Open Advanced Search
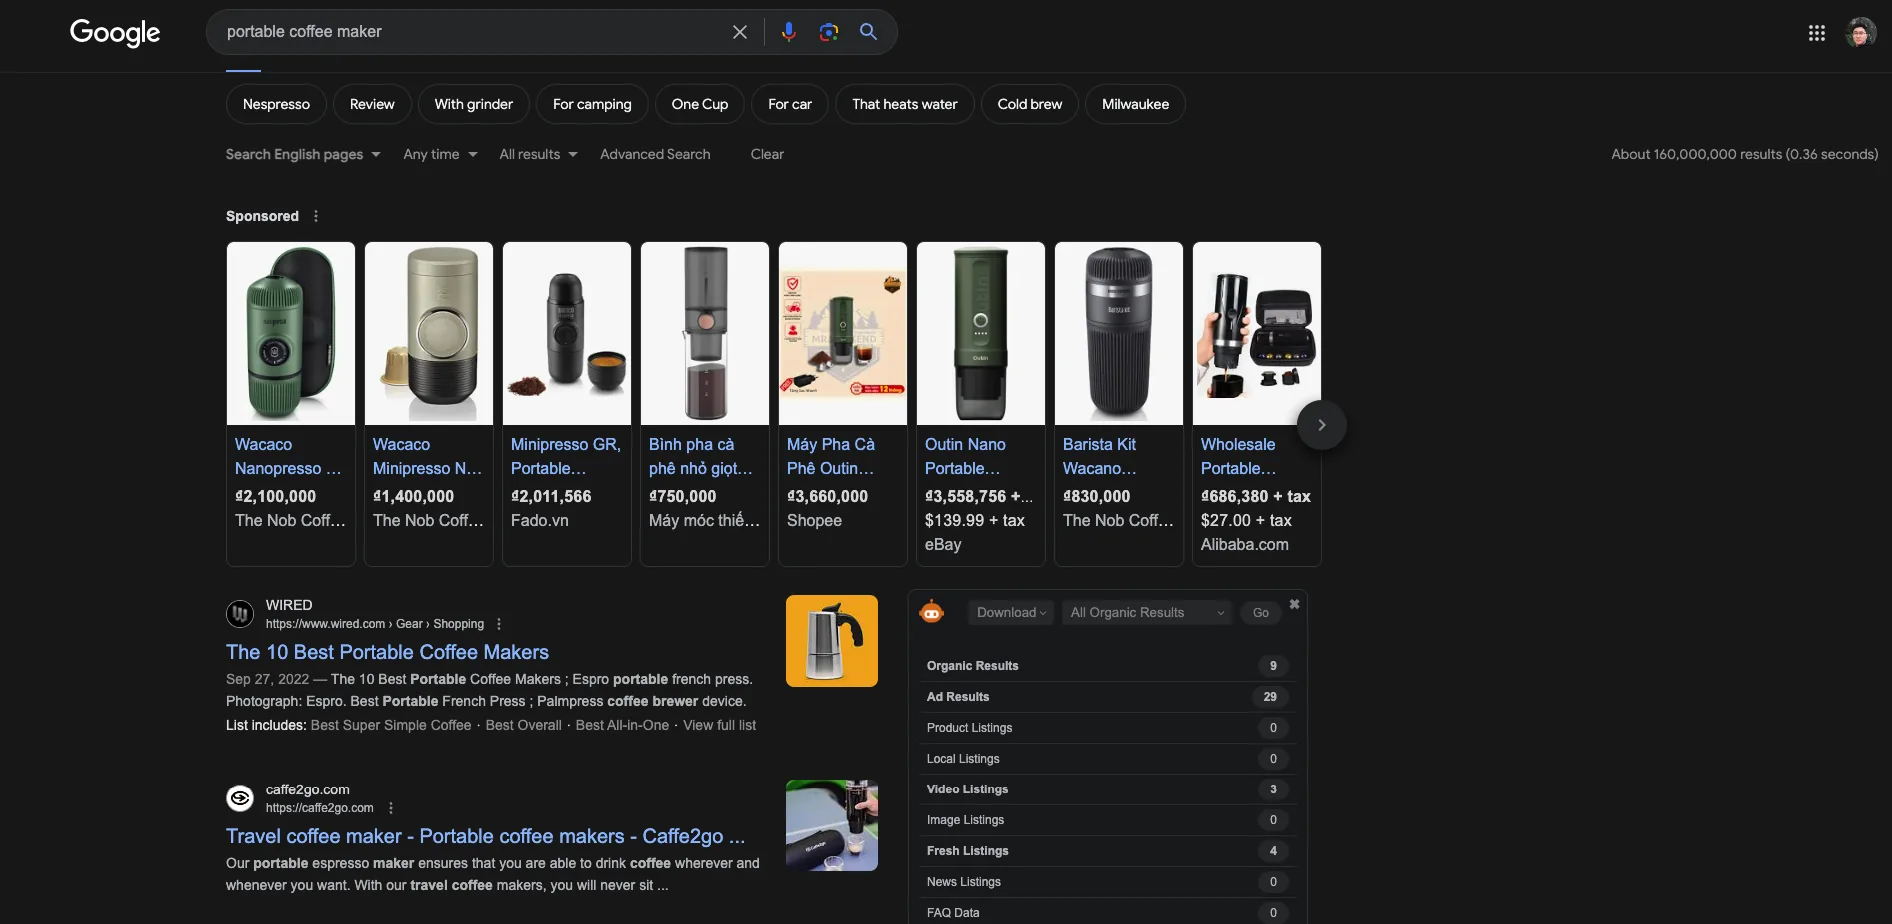Viewport: 1892px width, 924px height. (x=655, y=154)
